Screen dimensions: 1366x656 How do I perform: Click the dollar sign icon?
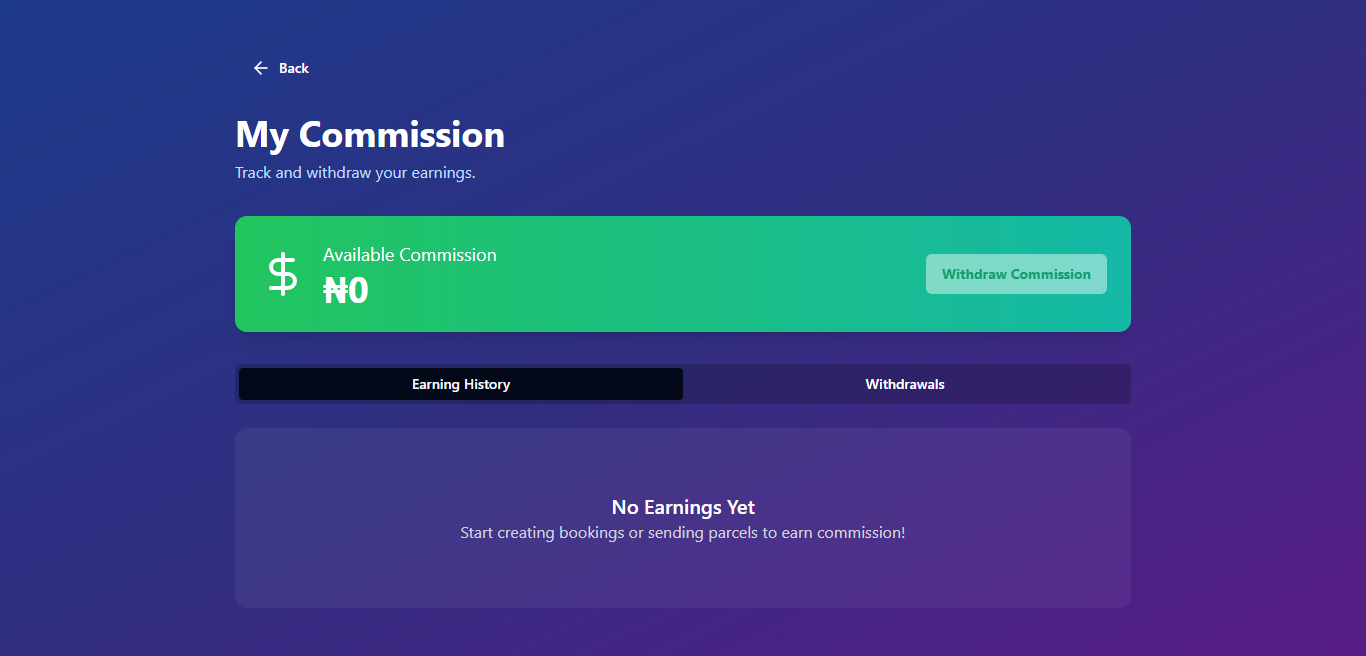pos(283,274)
